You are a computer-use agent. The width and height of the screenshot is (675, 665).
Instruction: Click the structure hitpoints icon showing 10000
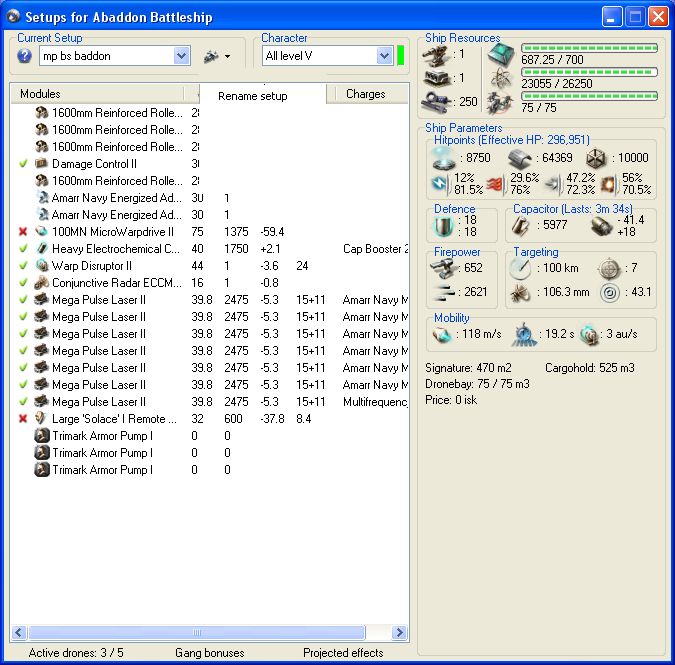click(x=596, y=158)
